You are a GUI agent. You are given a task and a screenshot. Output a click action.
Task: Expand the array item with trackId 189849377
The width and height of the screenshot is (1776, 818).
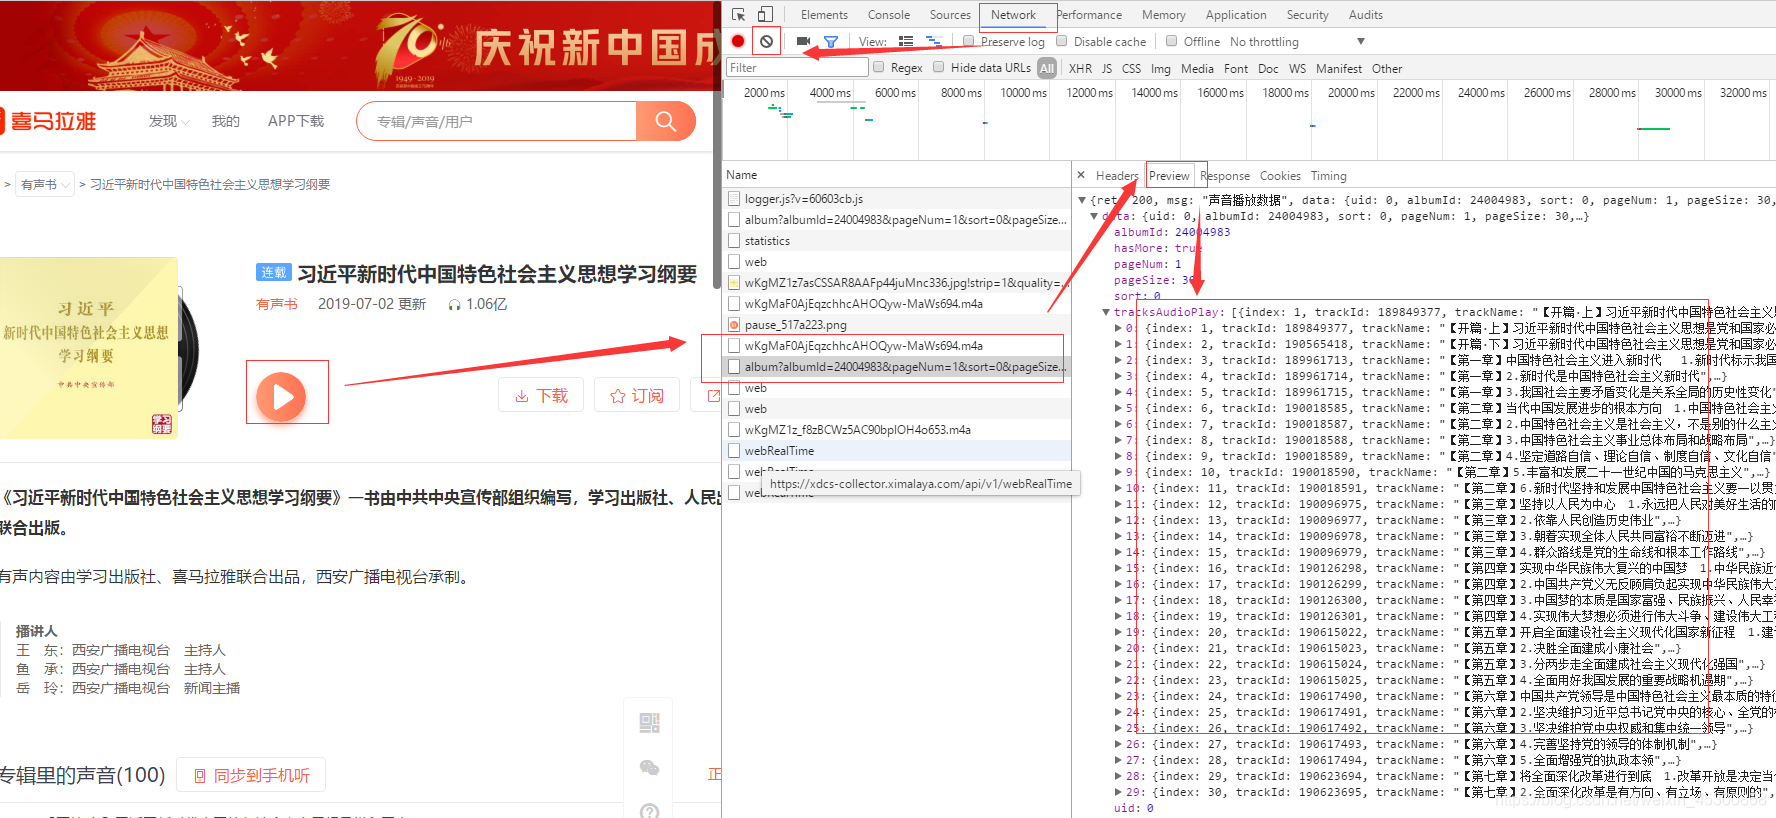[x=1118, y=328]
